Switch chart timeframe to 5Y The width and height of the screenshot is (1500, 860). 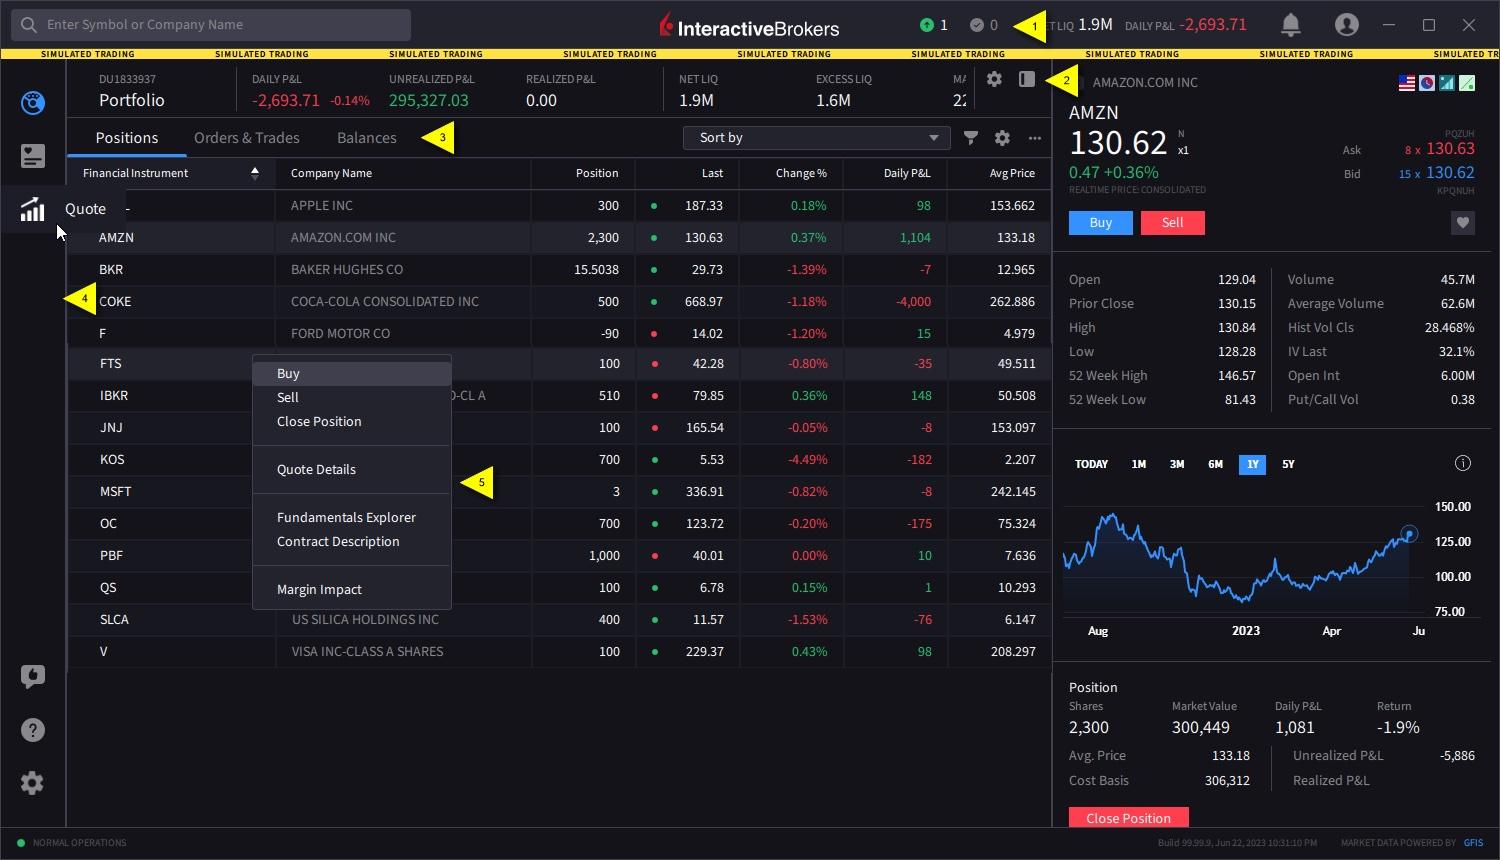[x=1288, y=464]
